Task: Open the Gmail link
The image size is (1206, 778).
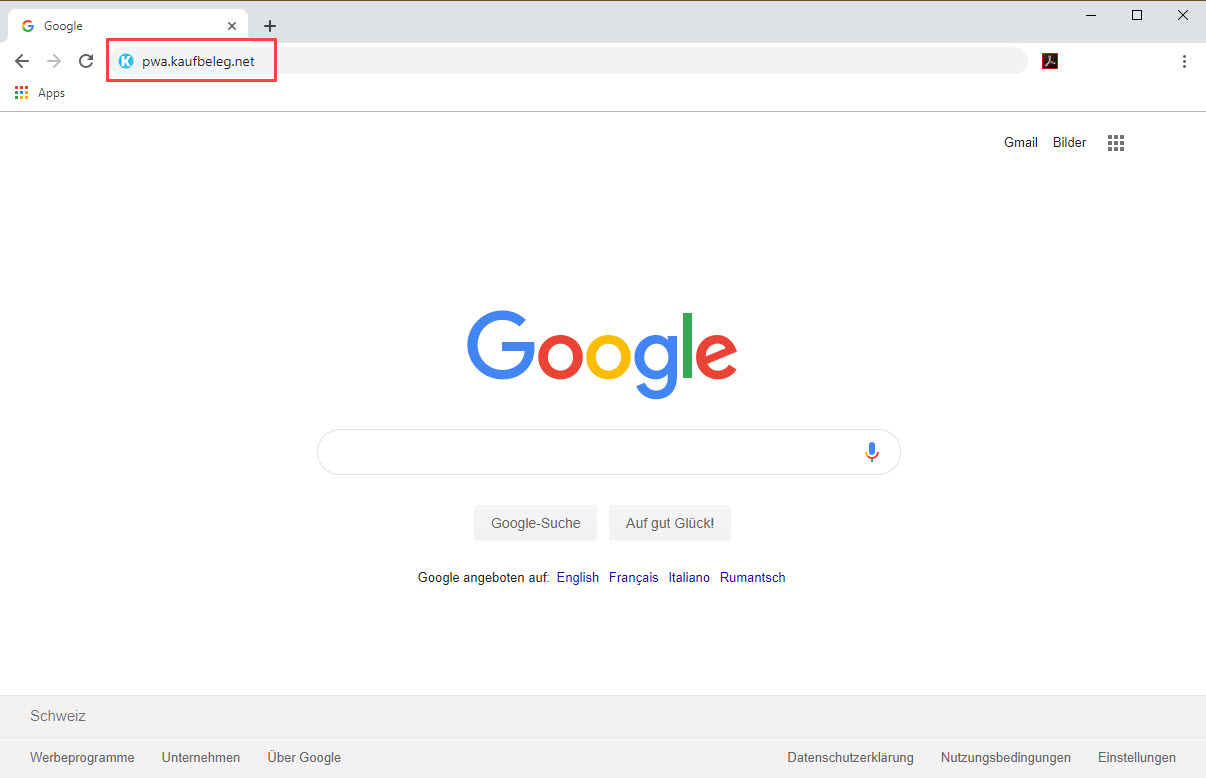Action: pyautogui.click(x=1020, y=143)
